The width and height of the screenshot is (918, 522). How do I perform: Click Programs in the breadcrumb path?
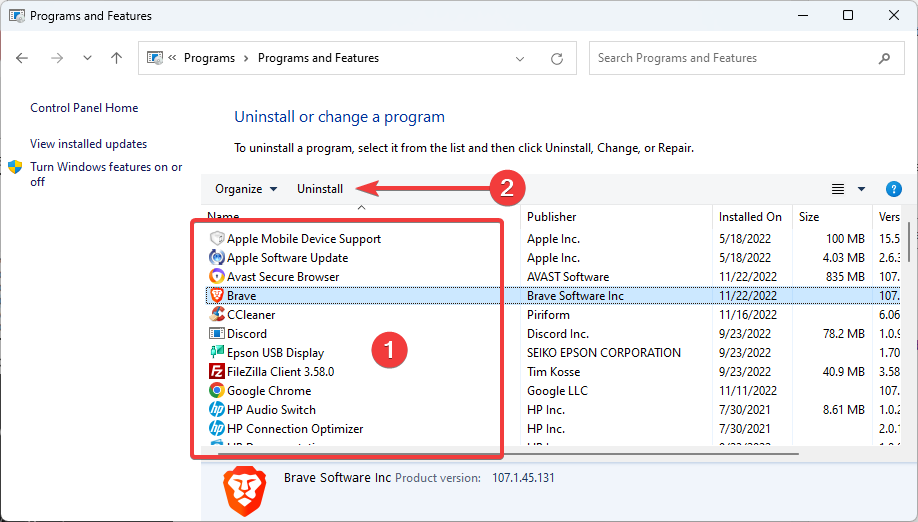point(209,58)
